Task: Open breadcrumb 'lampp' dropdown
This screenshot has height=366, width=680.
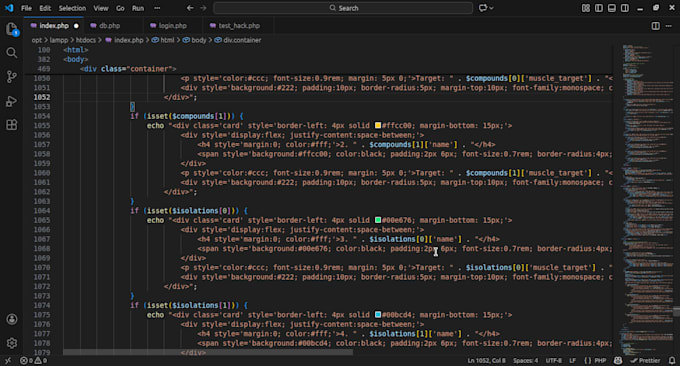Action: coord(59,40)
